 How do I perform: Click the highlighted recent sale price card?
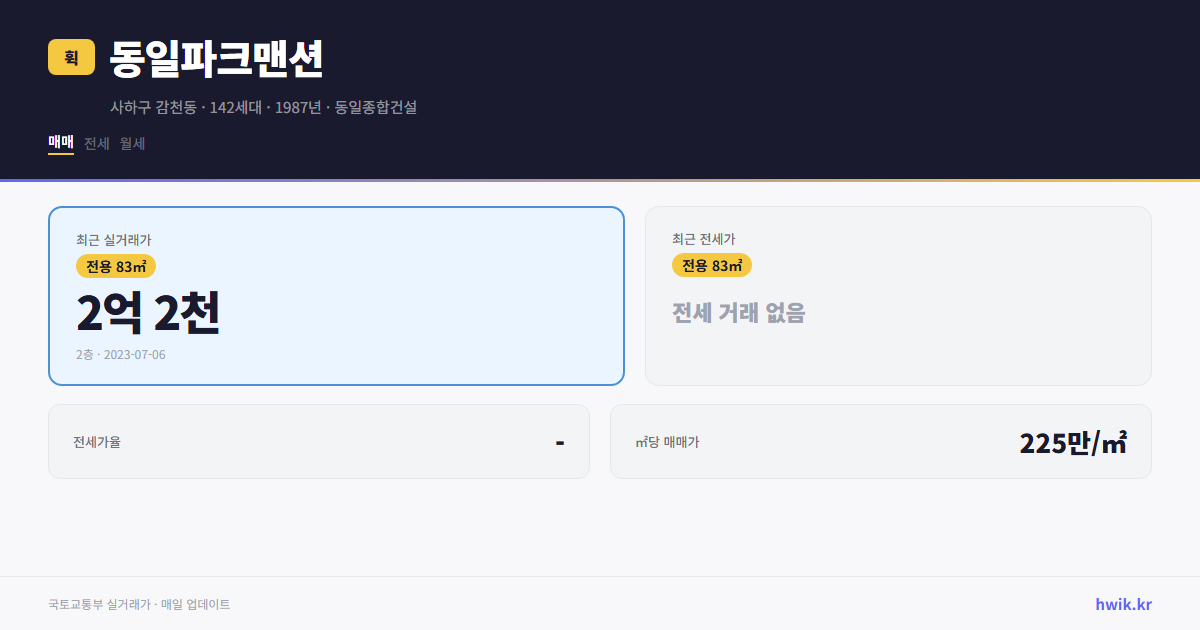point(335,295)
